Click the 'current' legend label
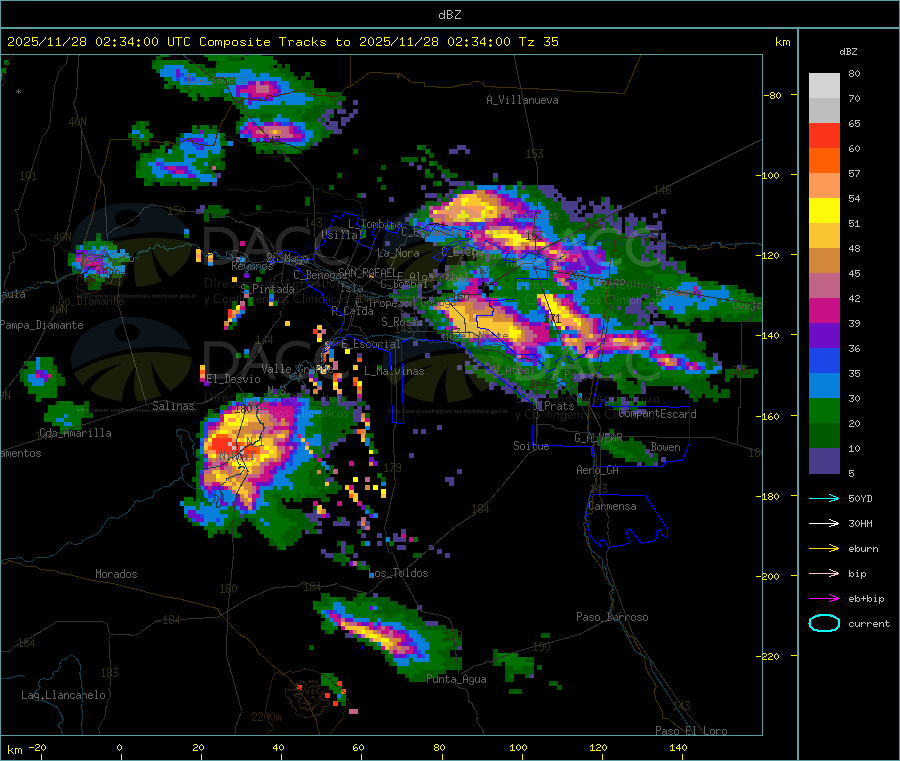Viewport: 900px width, 761px height. pos(869,624)
